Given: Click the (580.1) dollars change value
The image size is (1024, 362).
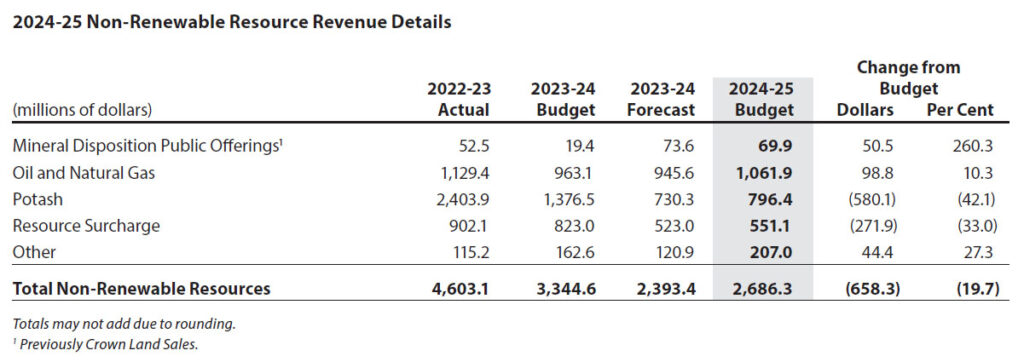Looking at the screenshot, I should [x=871, y=199].
